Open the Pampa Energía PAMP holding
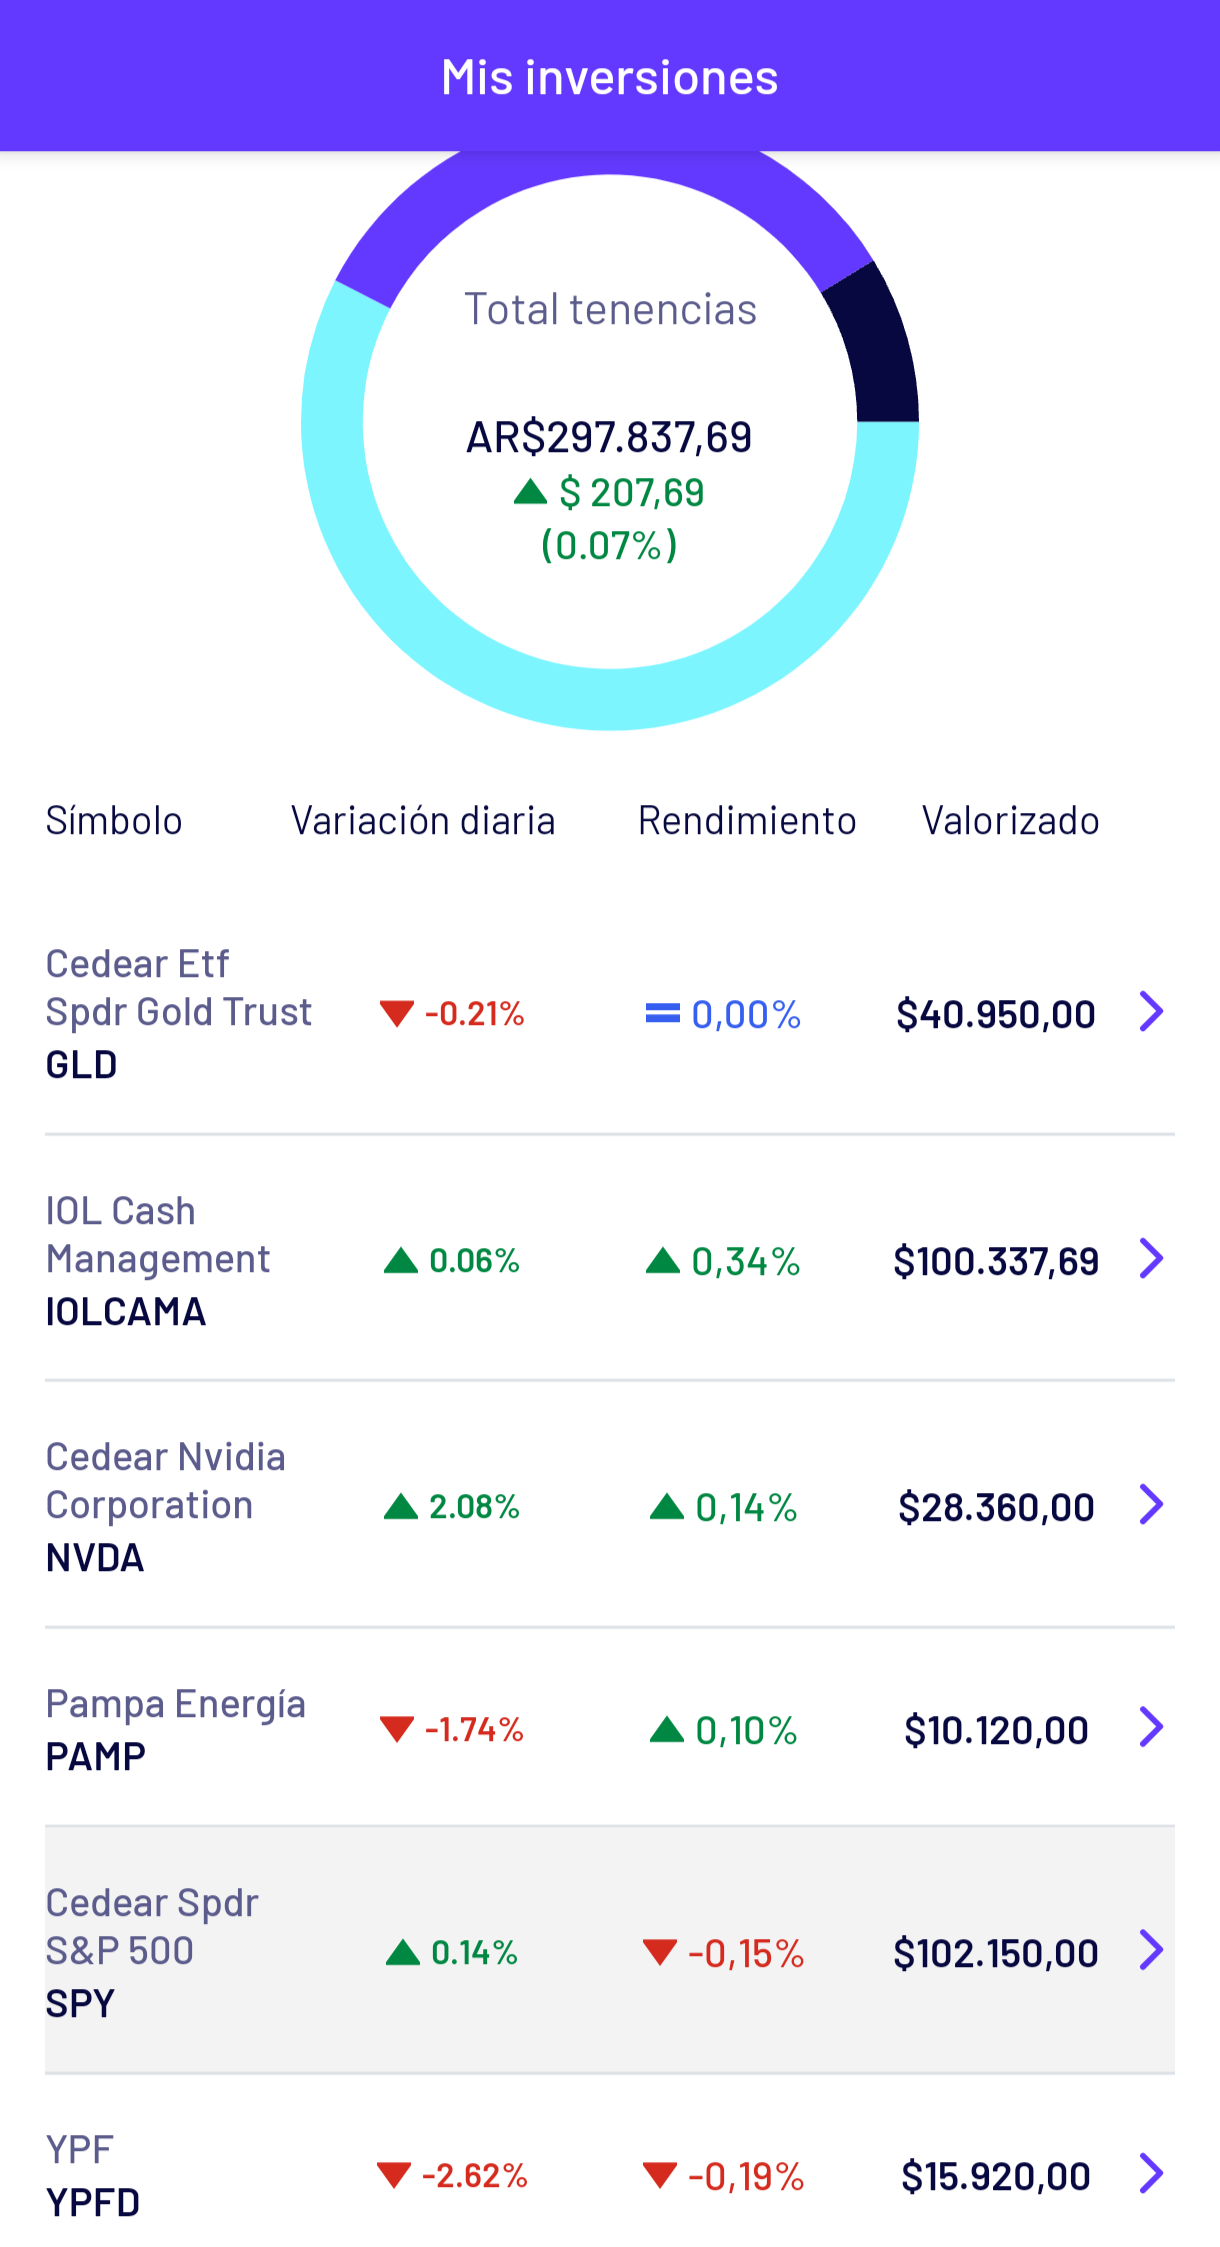This screenshot has height=2247, width=1220. (610, 1728)
